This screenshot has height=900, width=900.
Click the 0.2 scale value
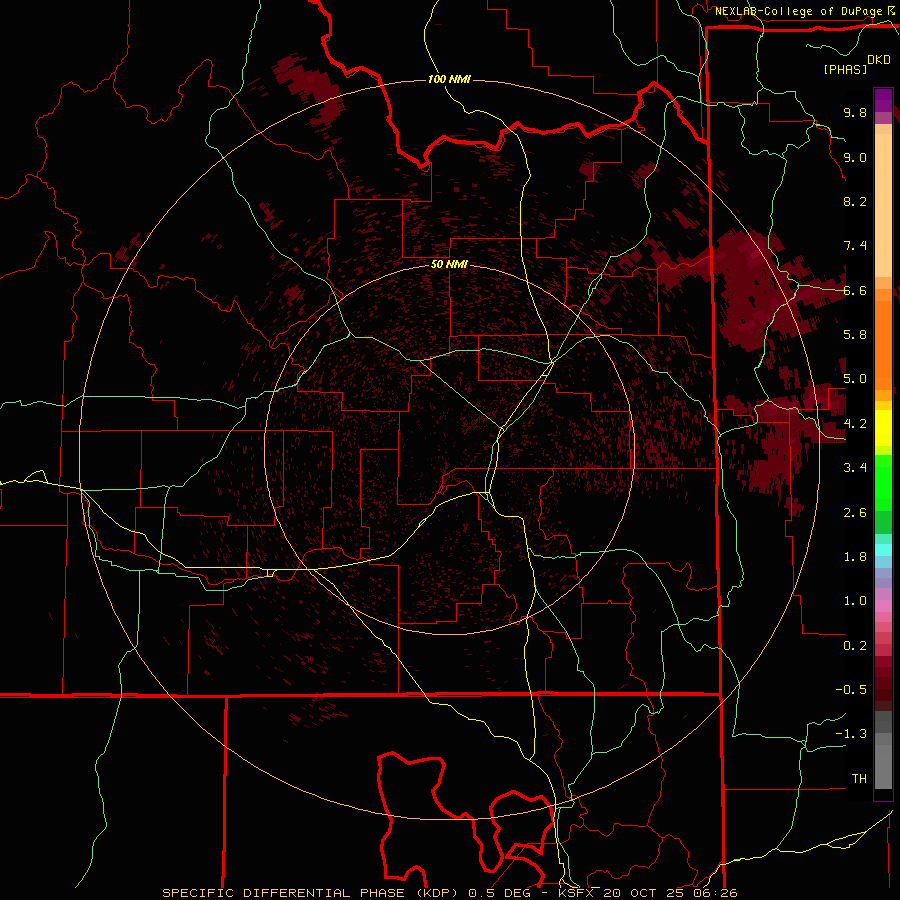click(x=855, y=646)
